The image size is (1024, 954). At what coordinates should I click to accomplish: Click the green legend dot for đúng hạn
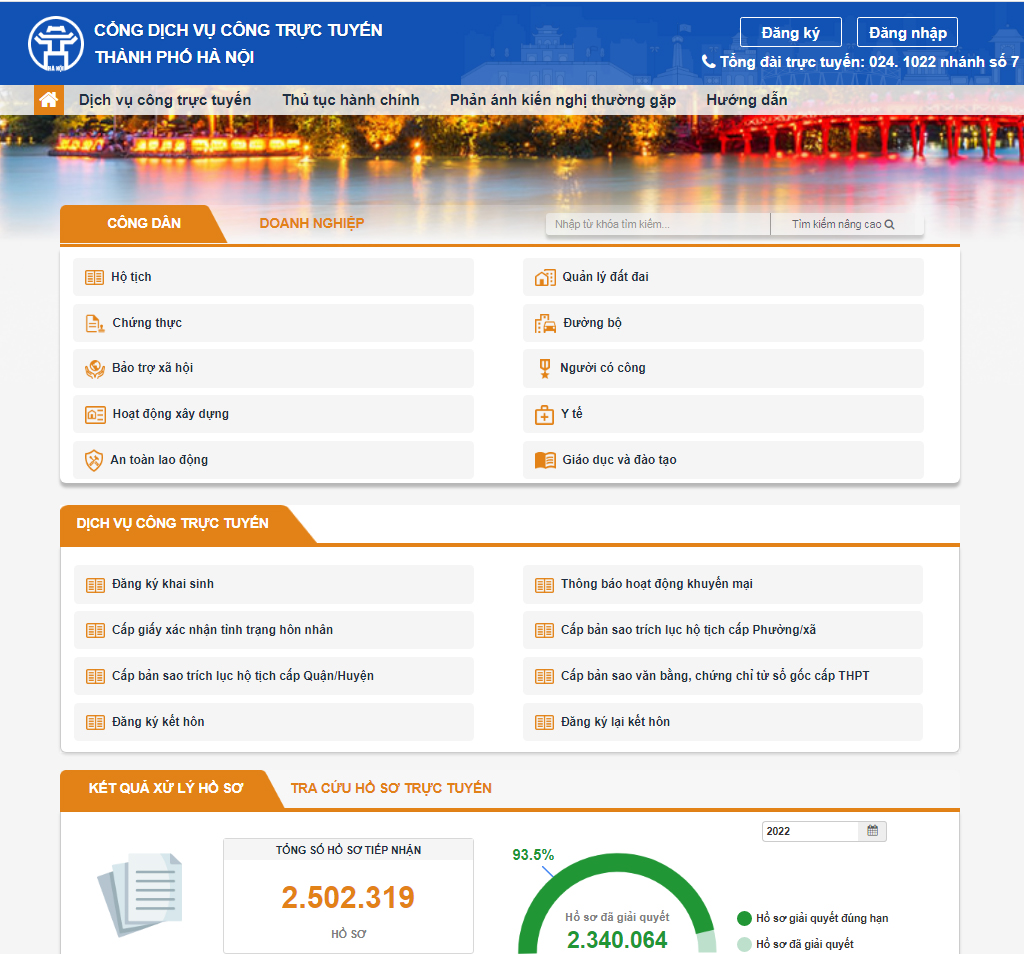[x=744, y=918]
